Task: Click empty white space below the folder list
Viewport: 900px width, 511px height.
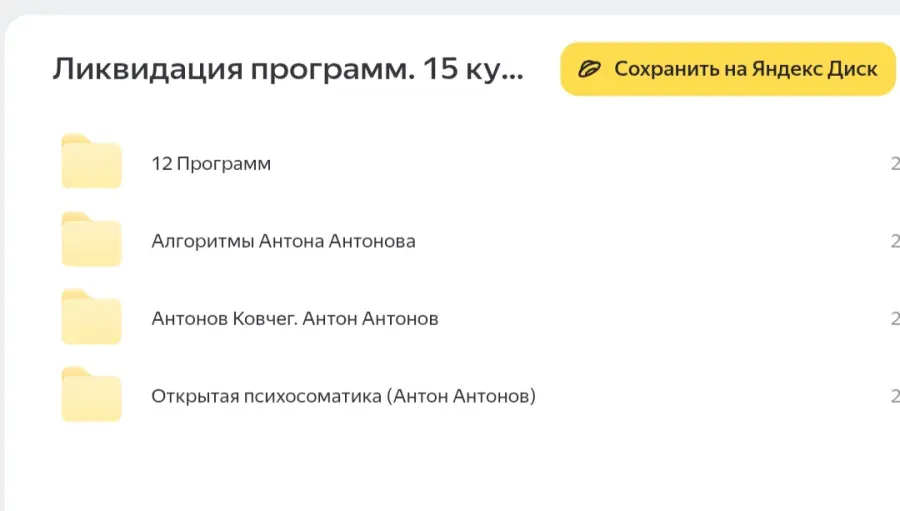Action: 450,468
